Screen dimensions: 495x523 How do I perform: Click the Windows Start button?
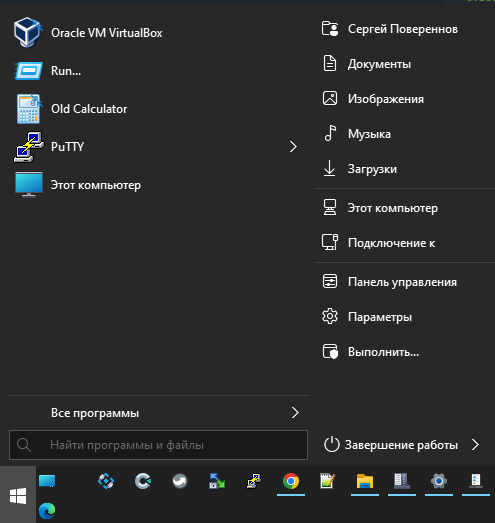point(18,495)
